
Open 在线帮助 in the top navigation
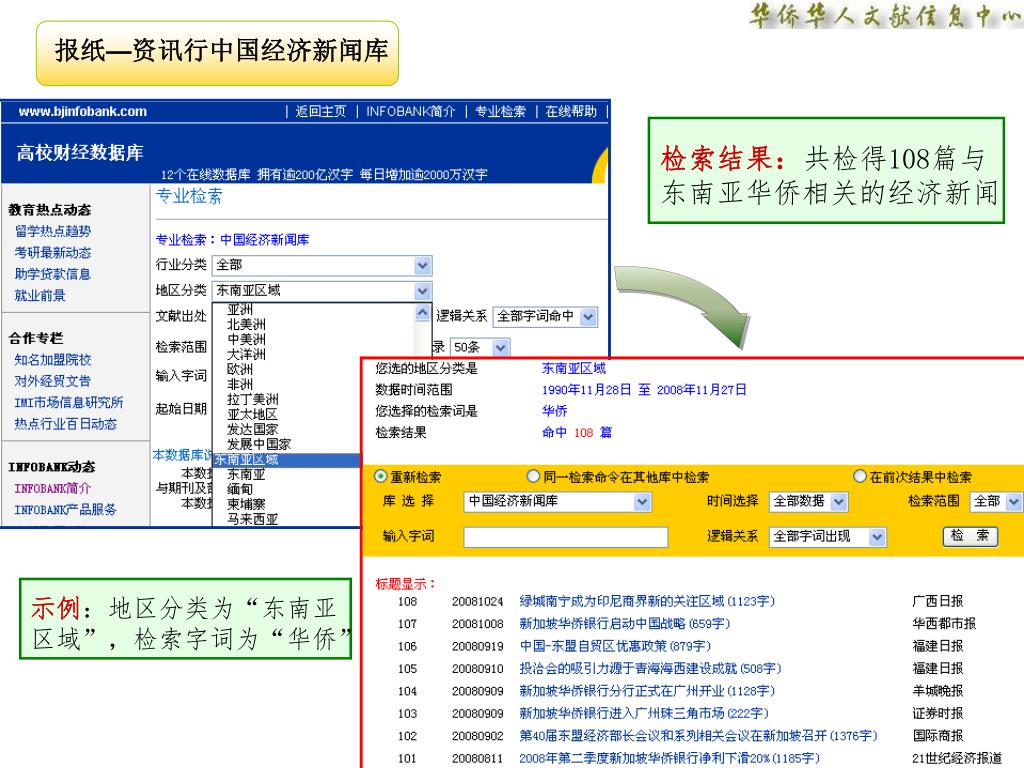[x=571, y=112]
